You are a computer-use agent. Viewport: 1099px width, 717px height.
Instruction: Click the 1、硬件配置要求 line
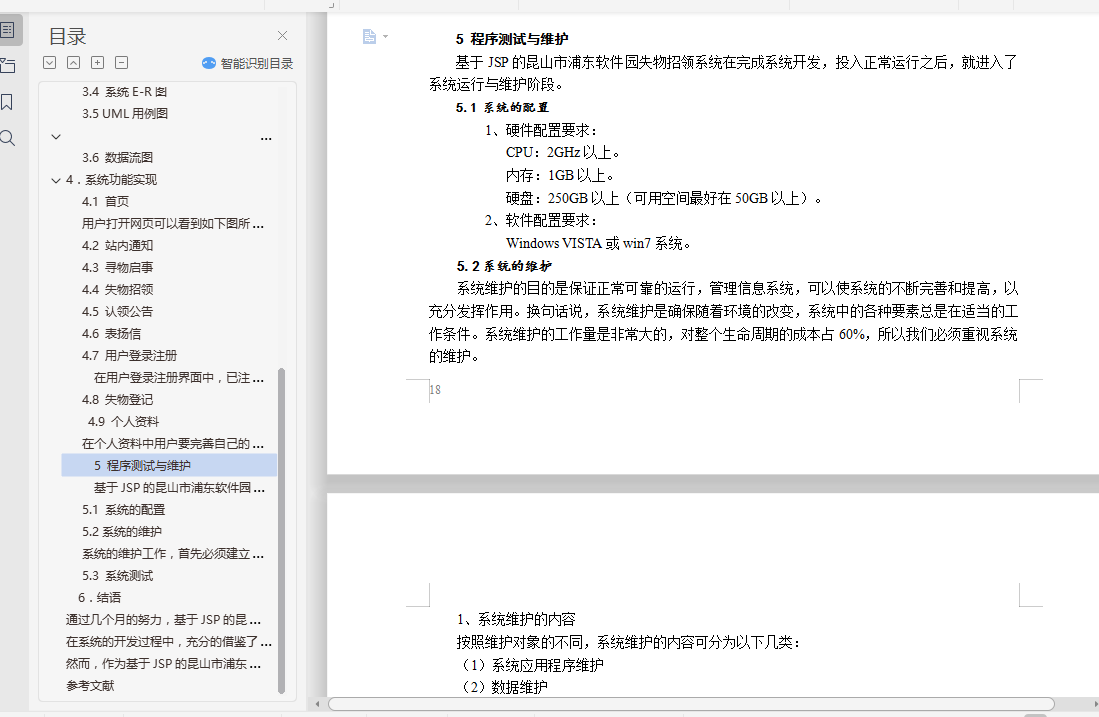pos(540,130)
